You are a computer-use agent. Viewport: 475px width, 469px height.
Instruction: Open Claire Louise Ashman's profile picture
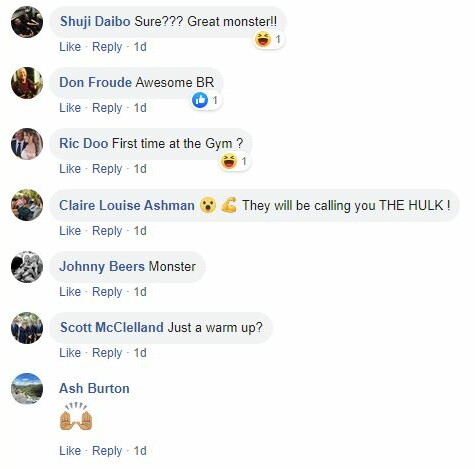click(27, 205)
